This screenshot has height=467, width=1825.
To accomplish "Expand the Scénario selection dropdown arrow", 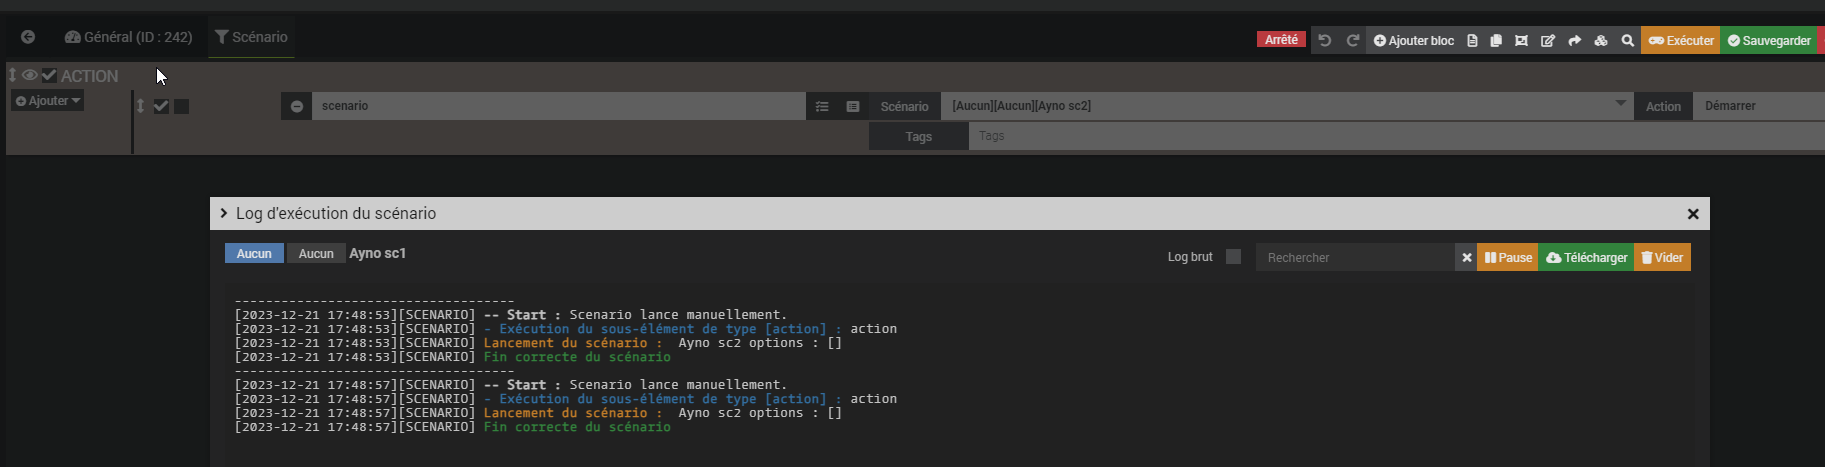I will 1620,104.
